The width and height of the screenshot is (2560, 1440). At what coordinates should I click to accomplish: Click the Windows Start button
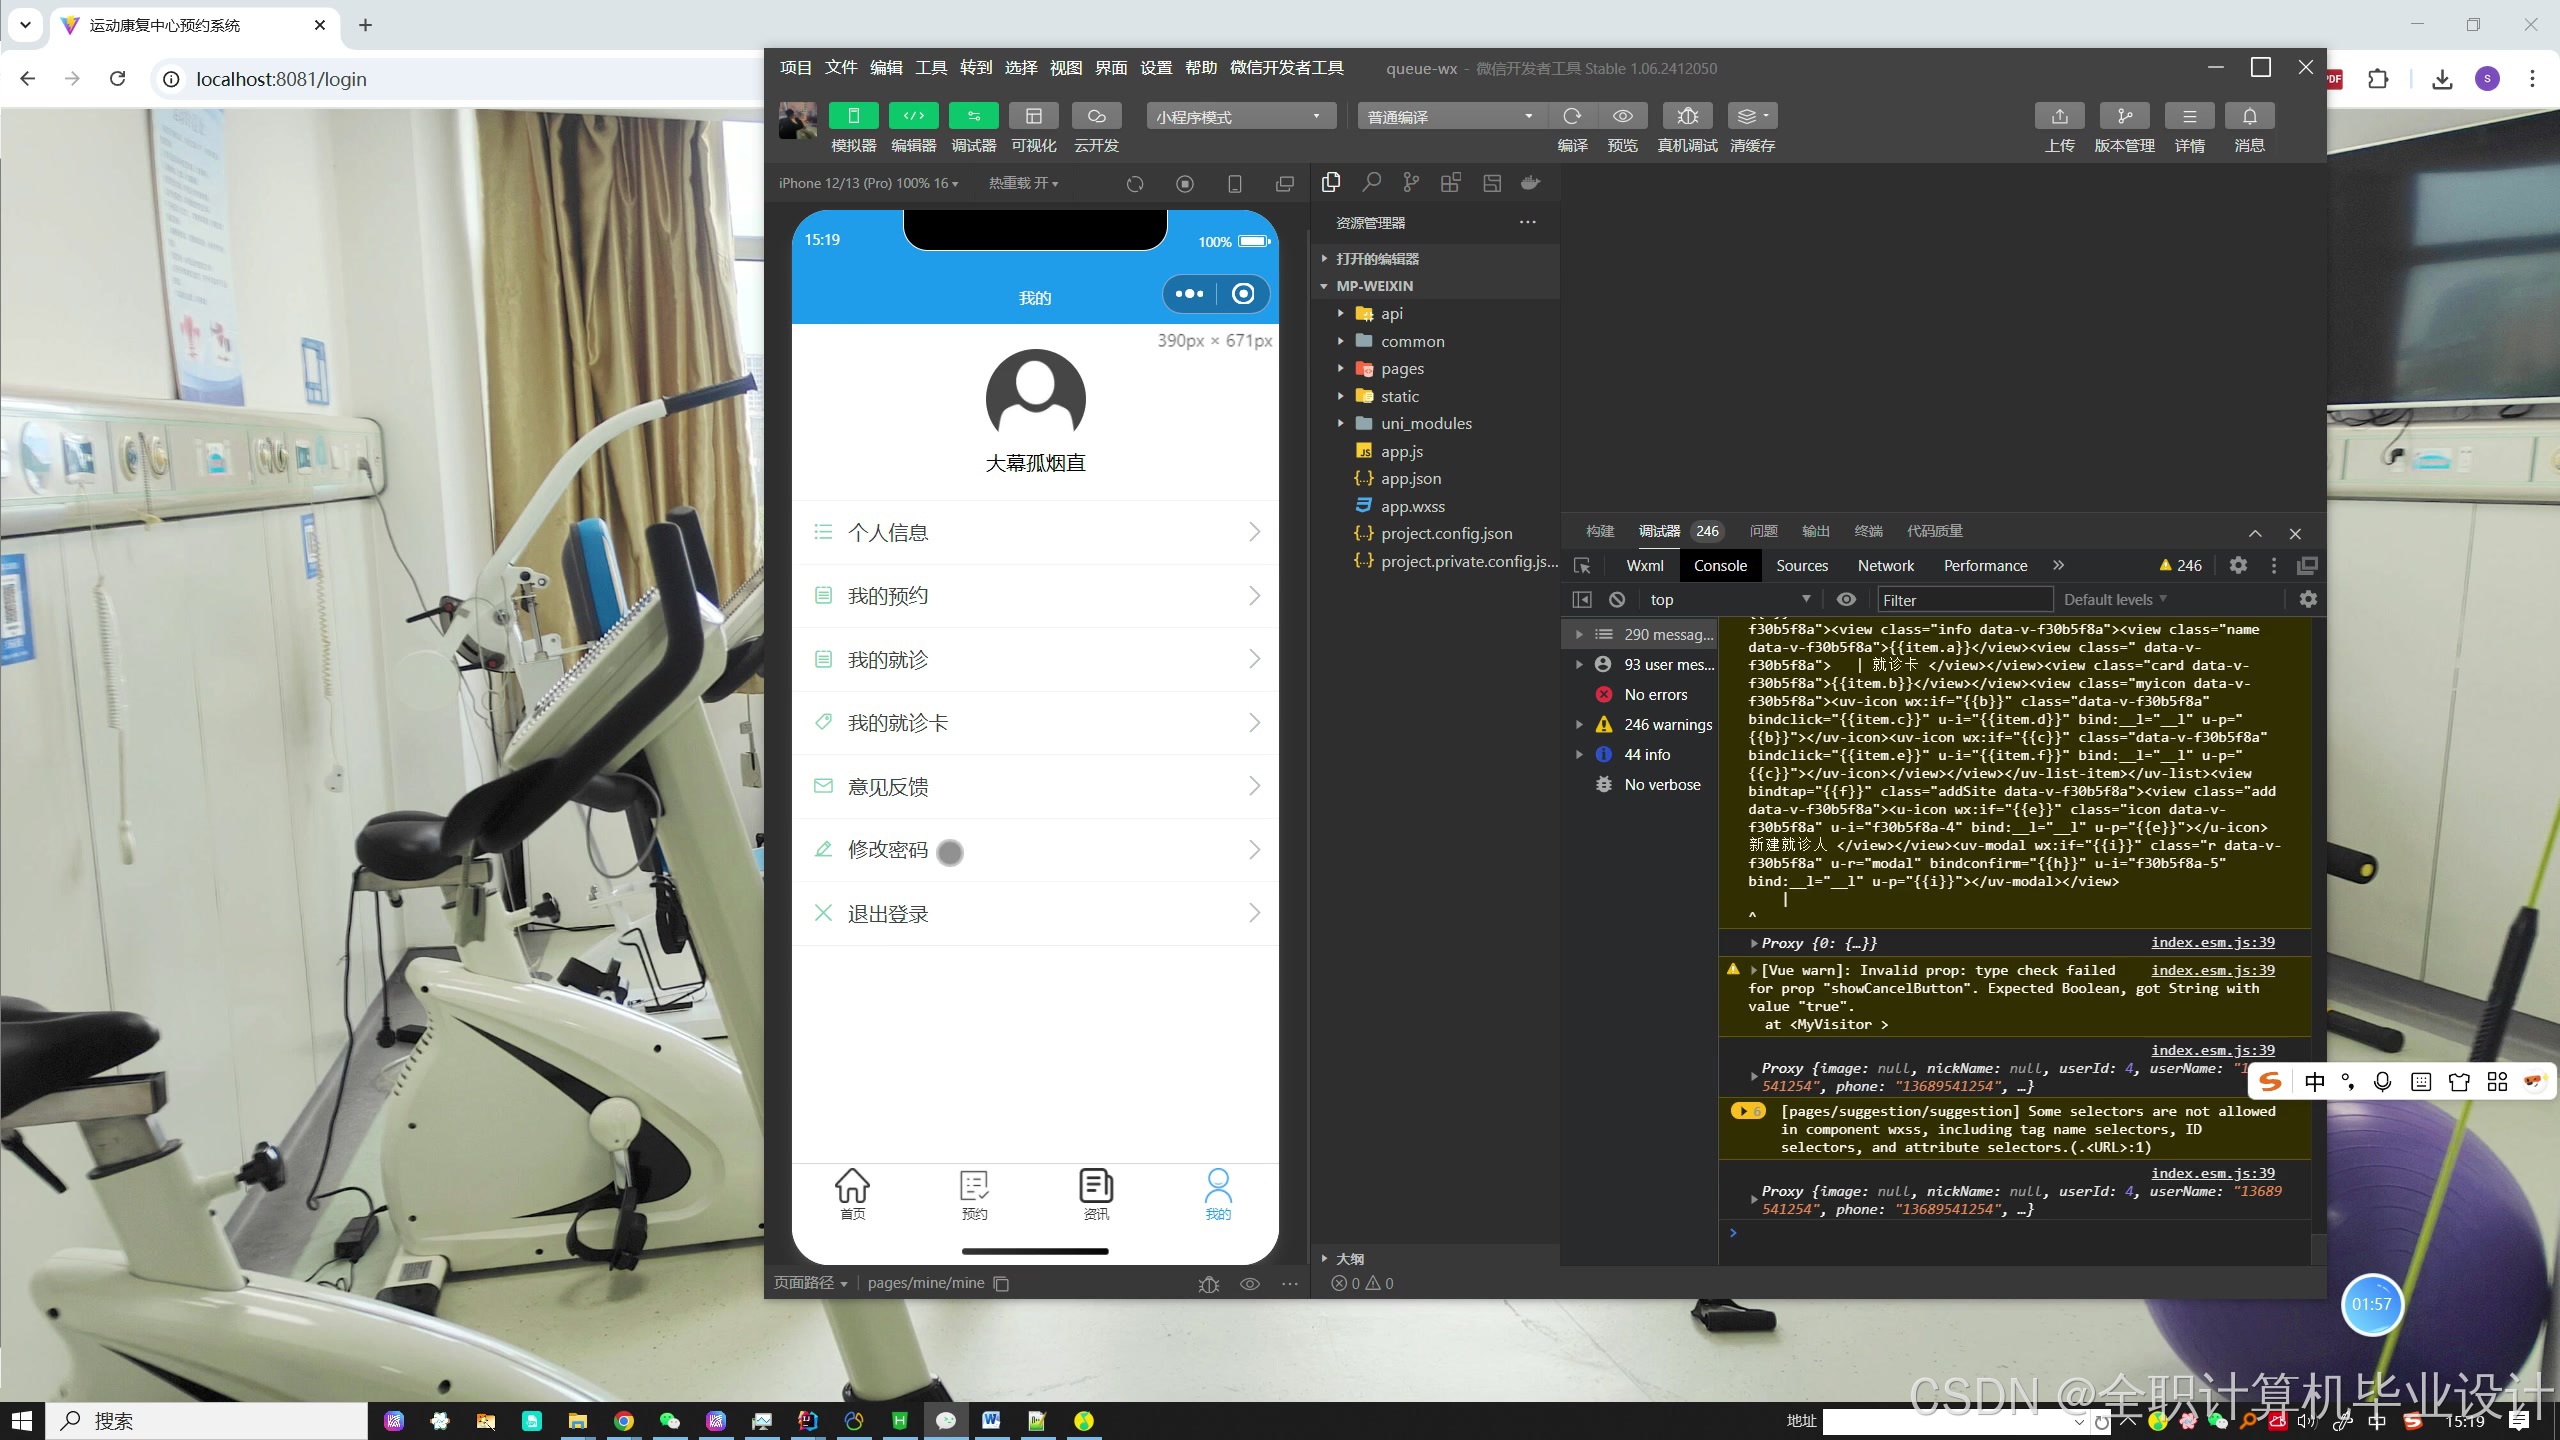[22, 1420]
